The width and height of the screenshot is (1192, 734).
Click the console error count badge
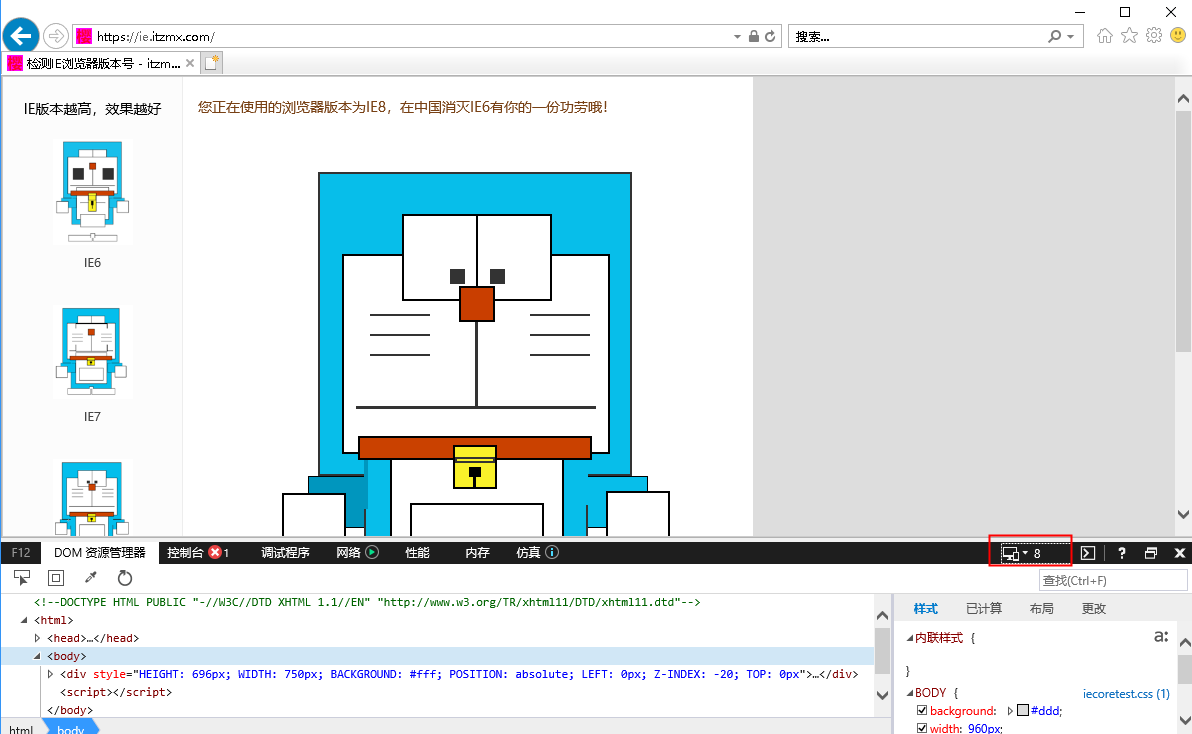[x=215, y=552]
